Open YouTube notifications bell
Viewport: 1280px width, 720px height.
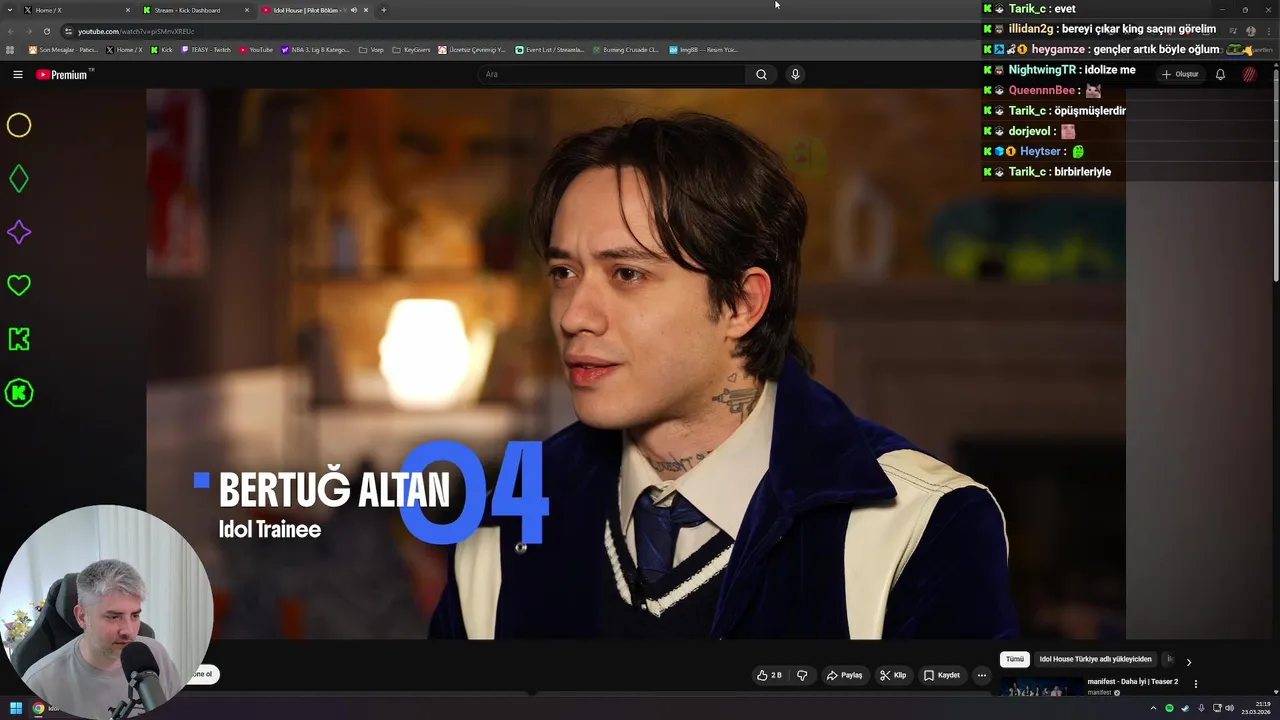coord(1220,74)
